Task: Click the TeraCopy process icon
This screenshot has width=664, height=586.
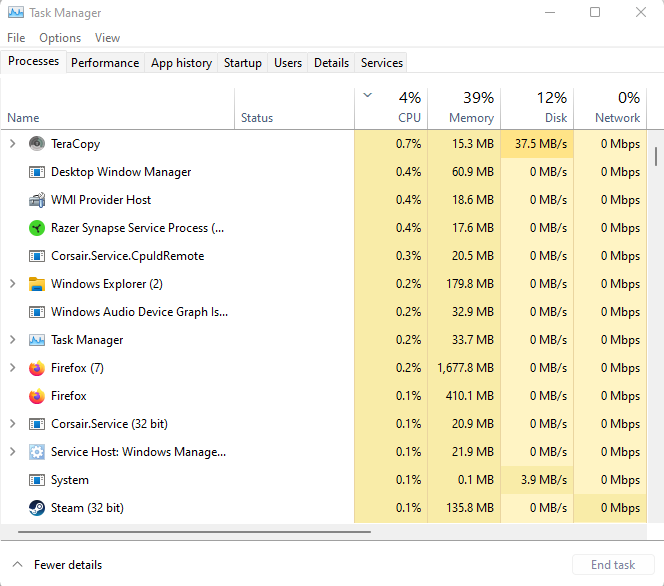Action: pyautogui.click(x=37, y=144)
